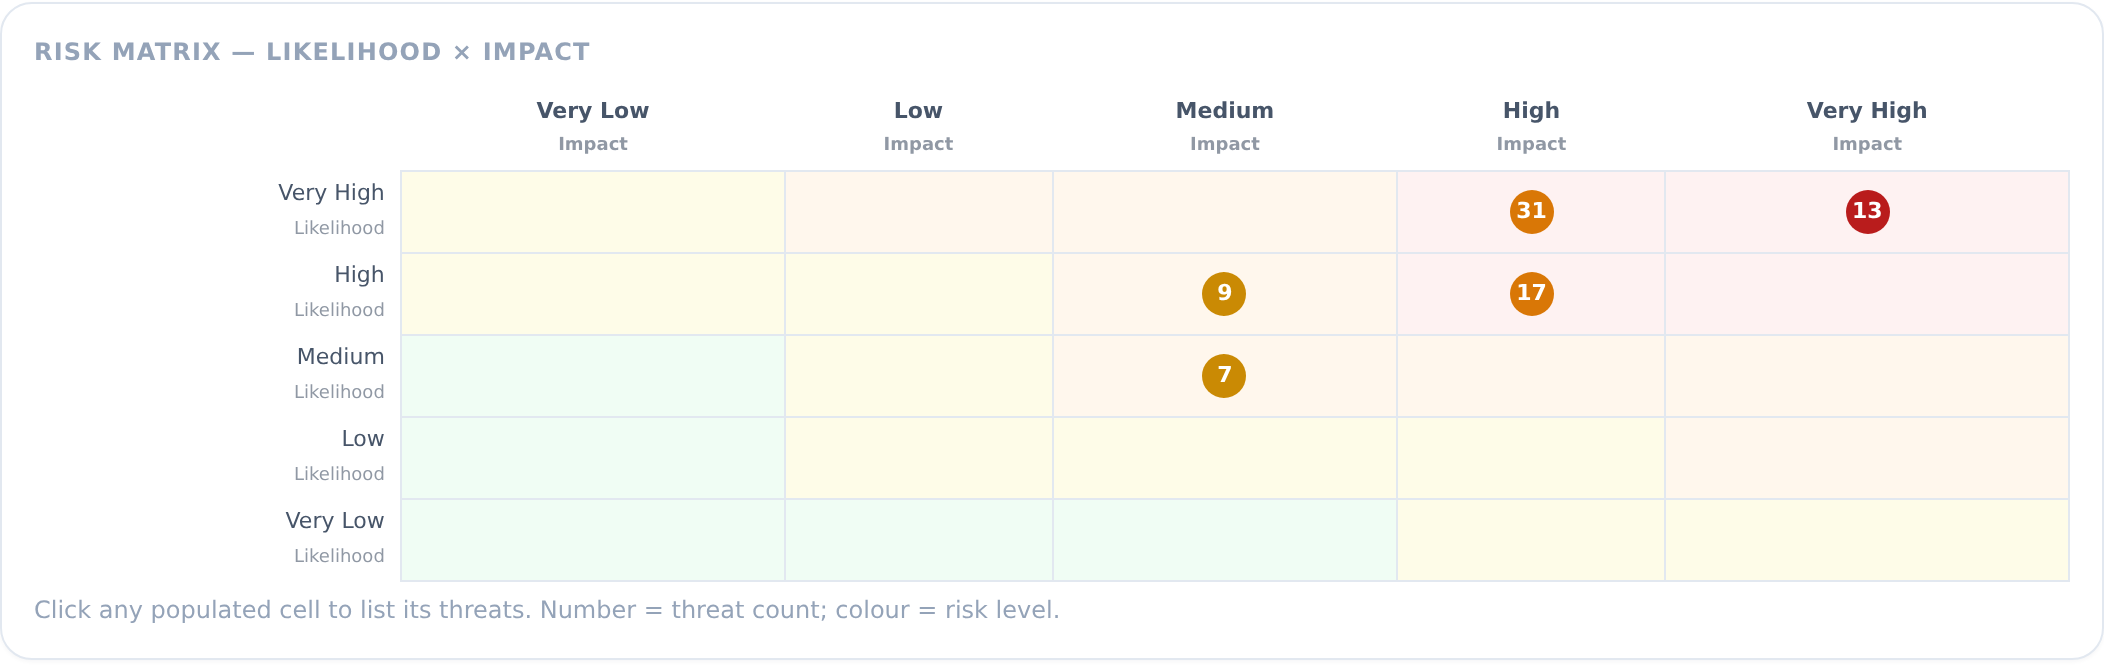Select the Very Low Impact column header

pos(593,126)
